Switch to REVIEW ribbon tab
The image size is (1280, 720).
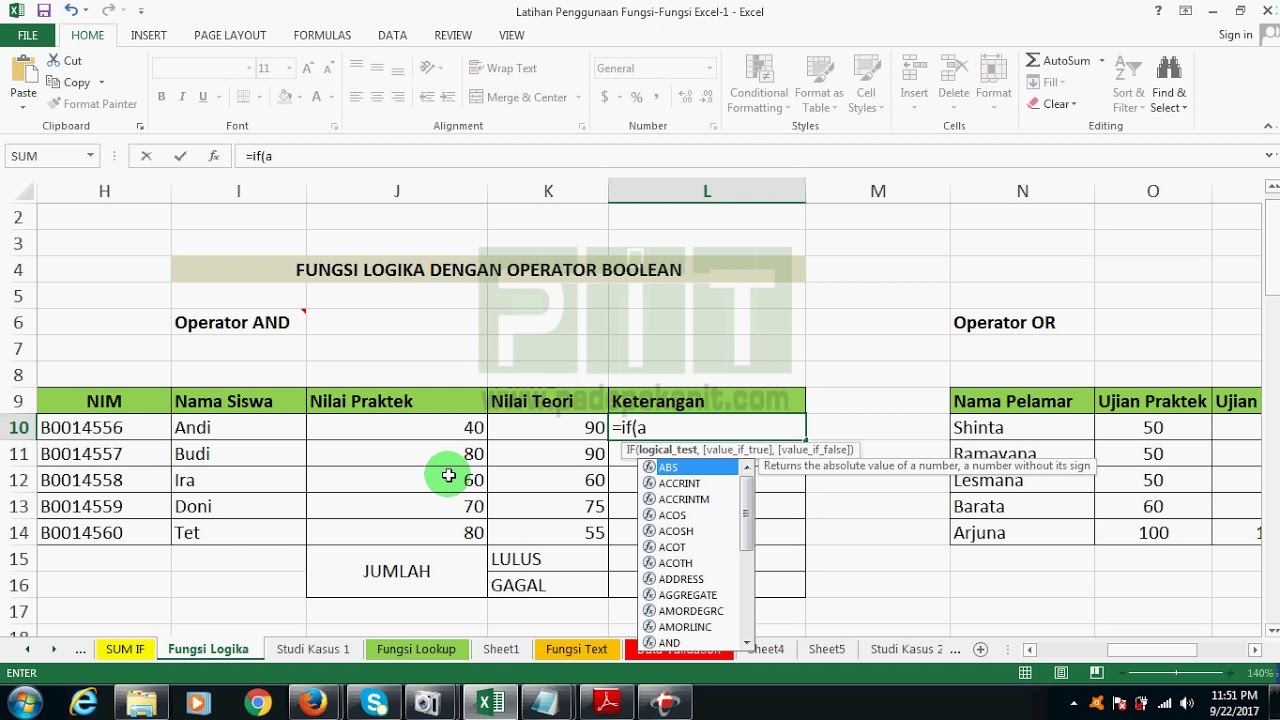(x=453, y=35)
